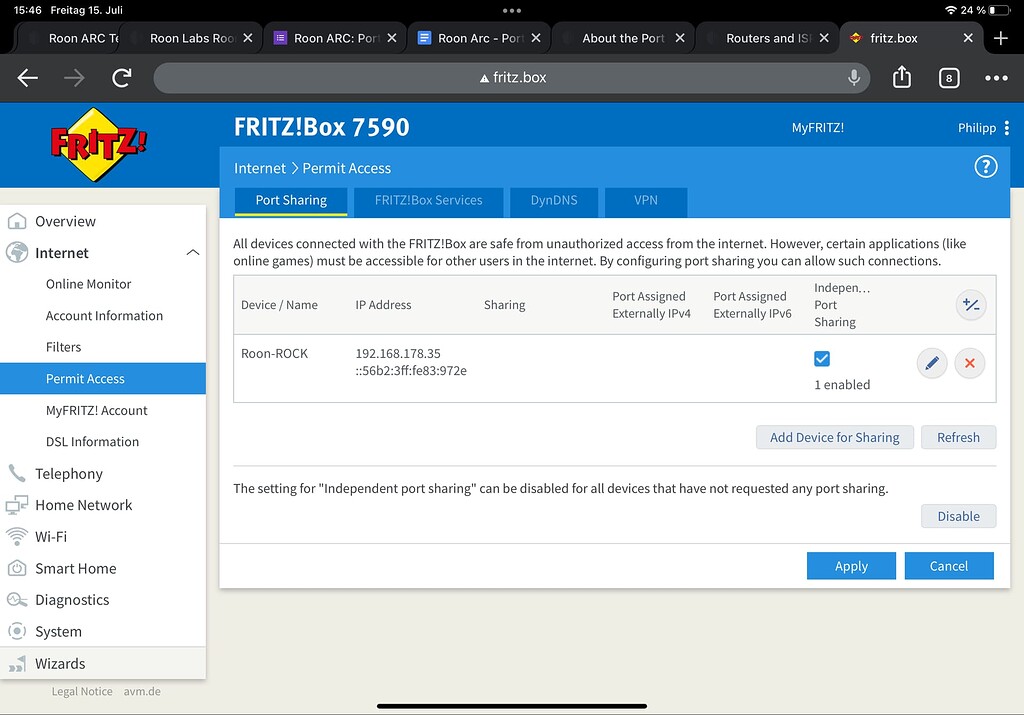
Task: Click the Cancel button
Action: pyautogui.click(x=949, y=566)
